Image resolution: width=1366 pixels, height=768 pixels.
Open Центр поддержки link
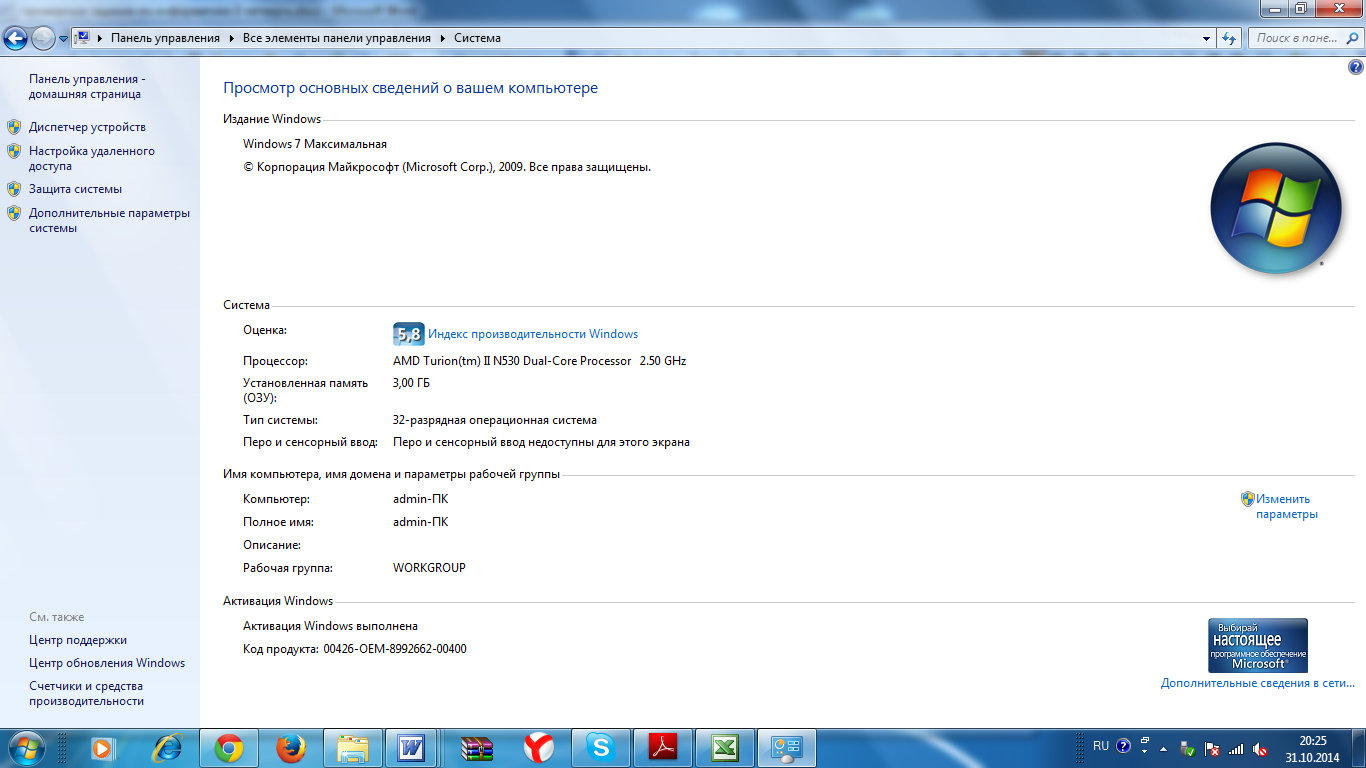(x=78, y=640)
